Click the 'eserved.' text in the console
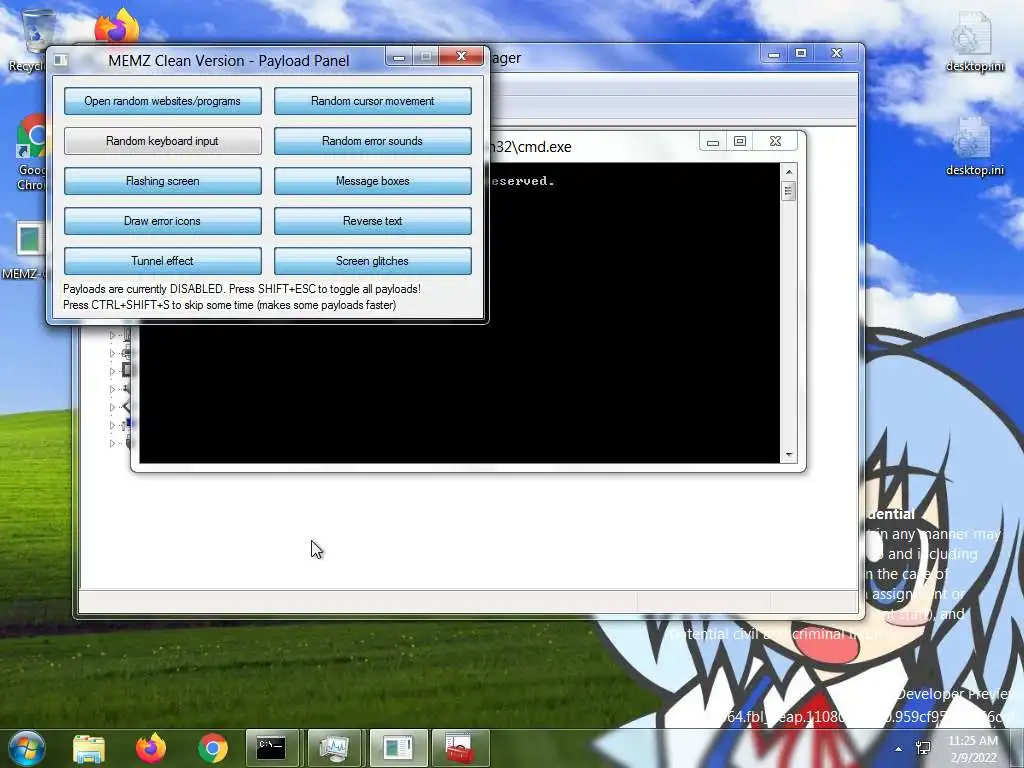Image resolution: width=1024 pixels, height=768 pixels. click(522, 181)
